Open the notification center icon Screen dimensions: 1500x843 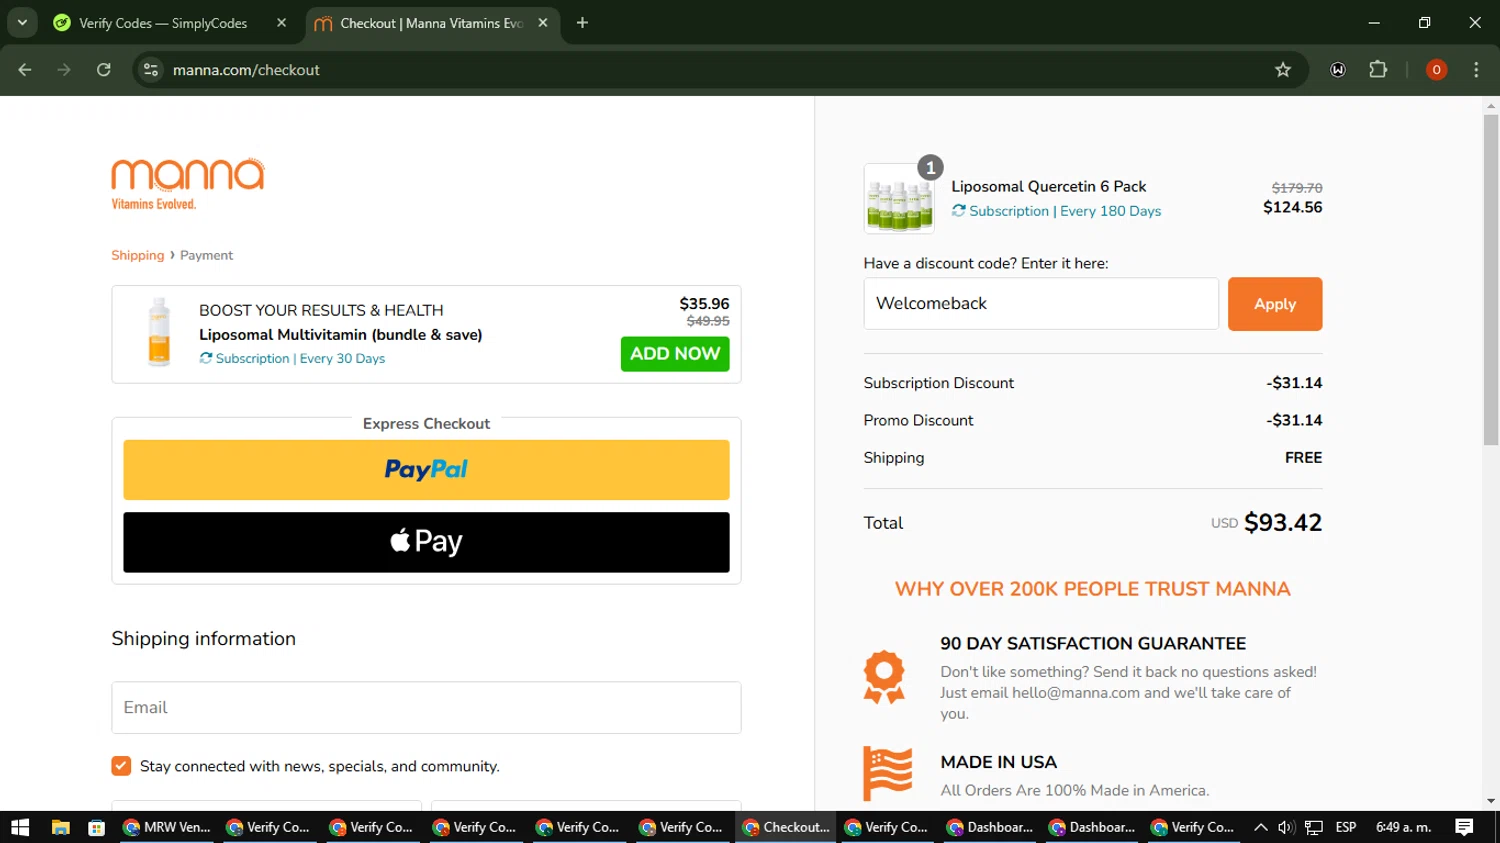point(1464,827)
